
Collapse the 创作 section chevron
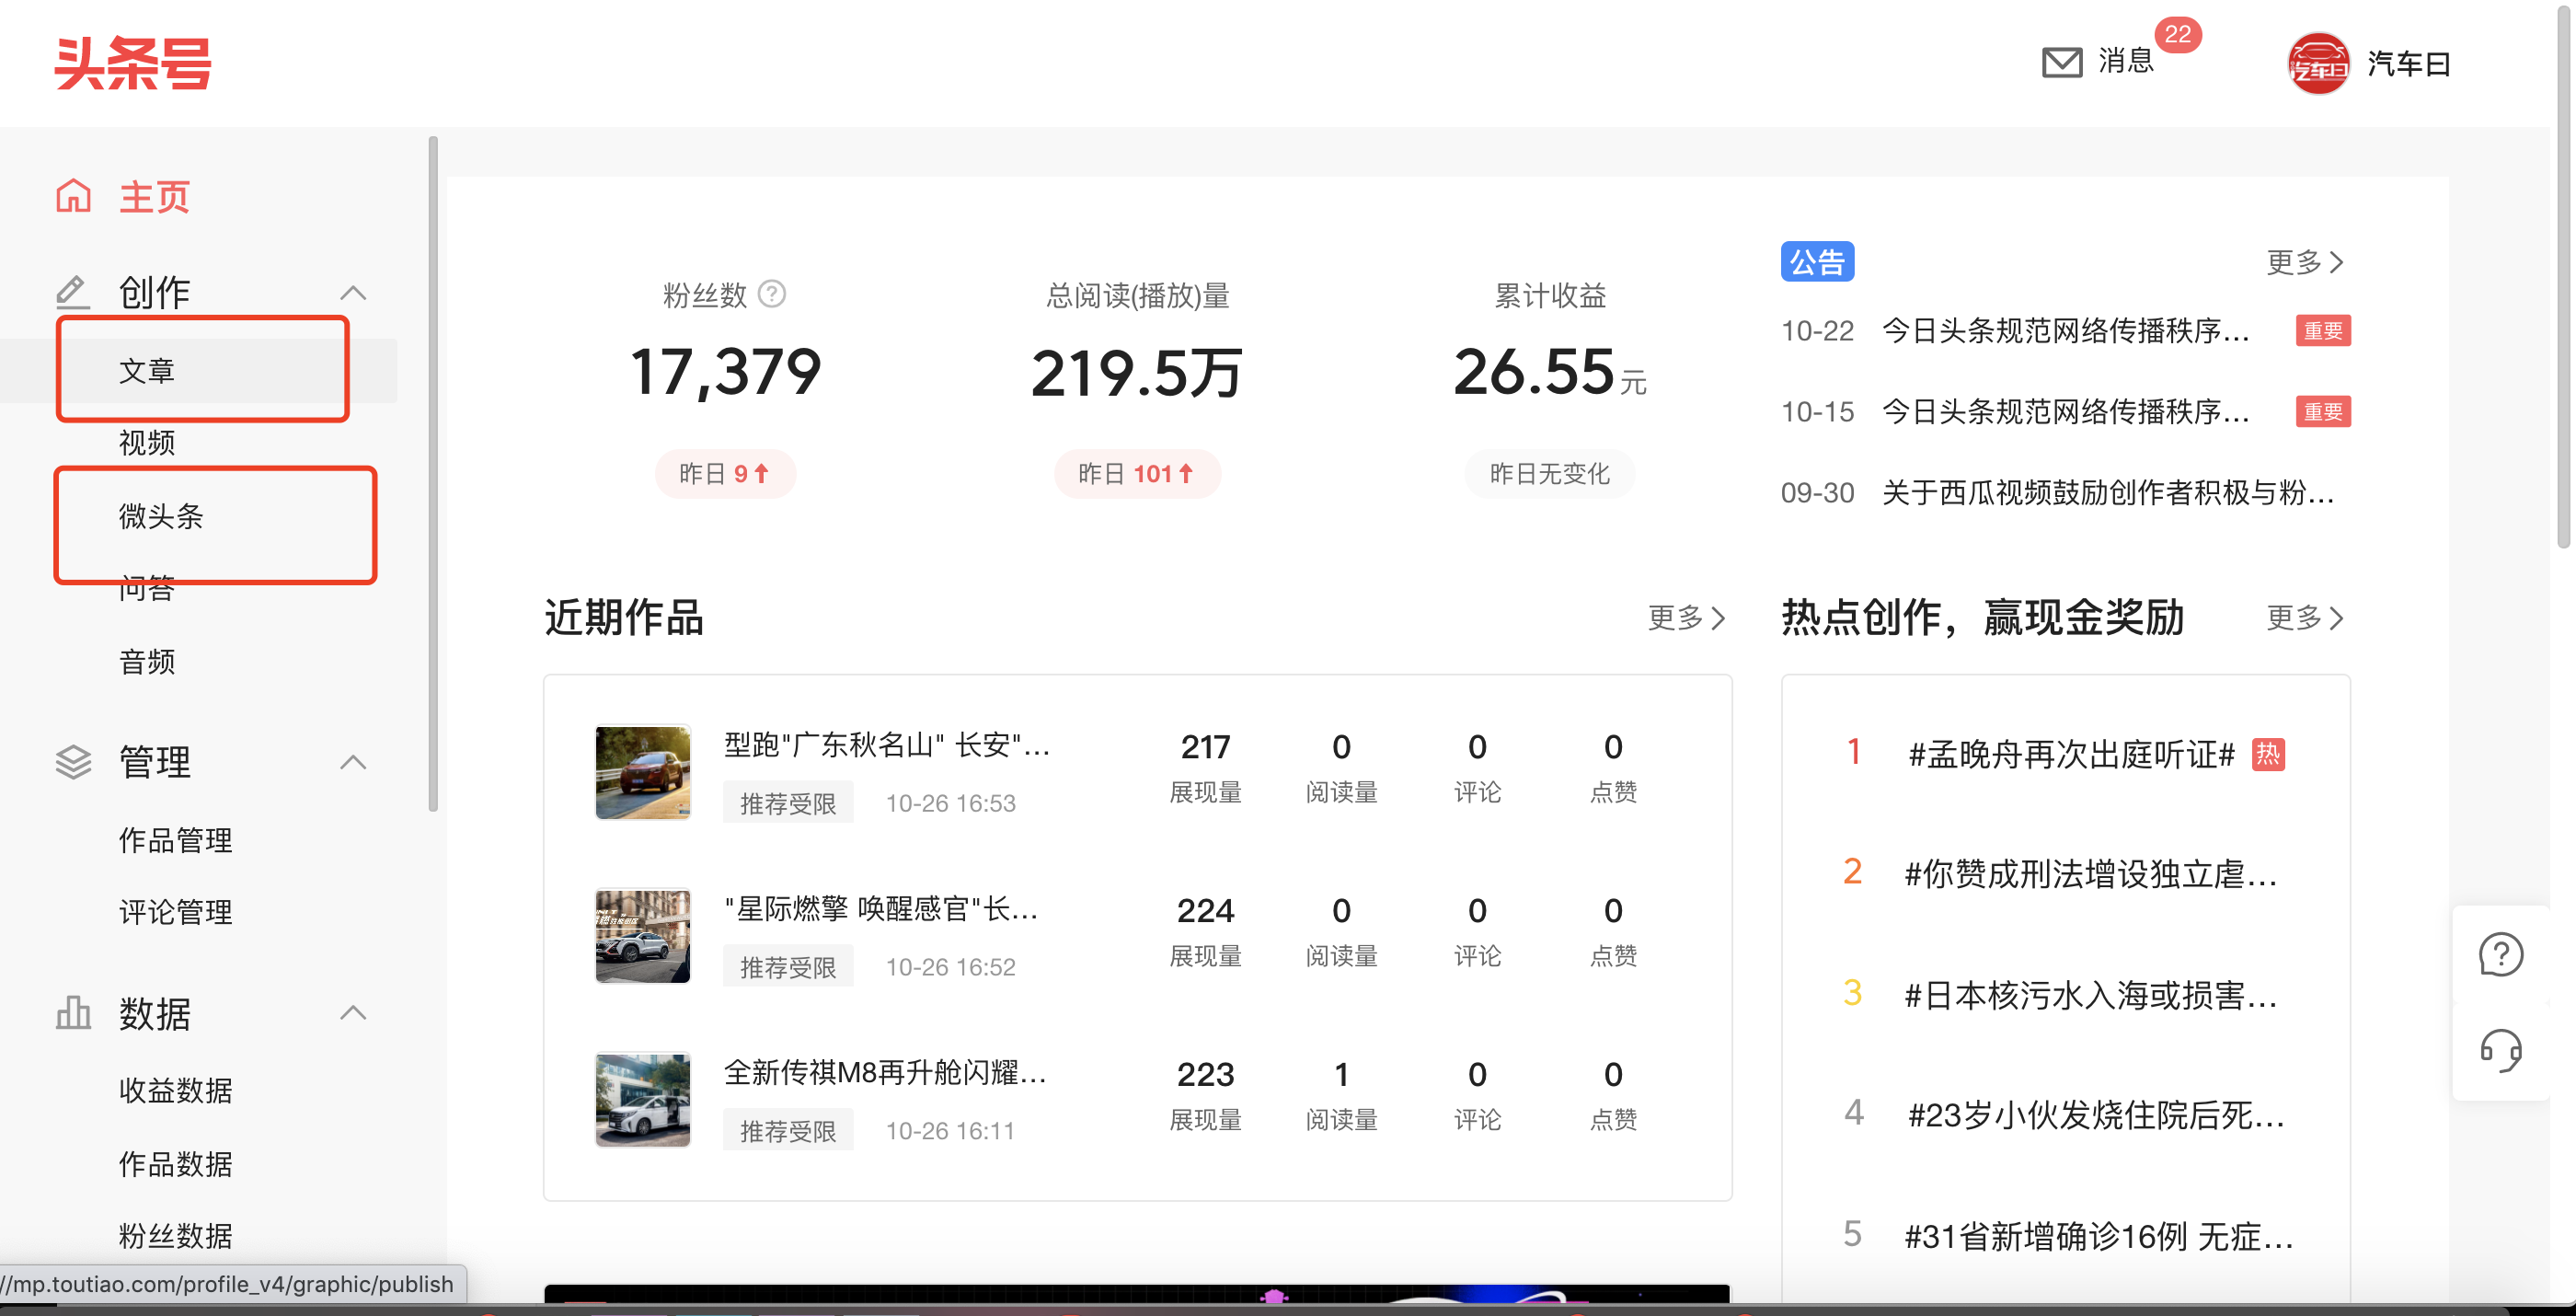point(353,293)
